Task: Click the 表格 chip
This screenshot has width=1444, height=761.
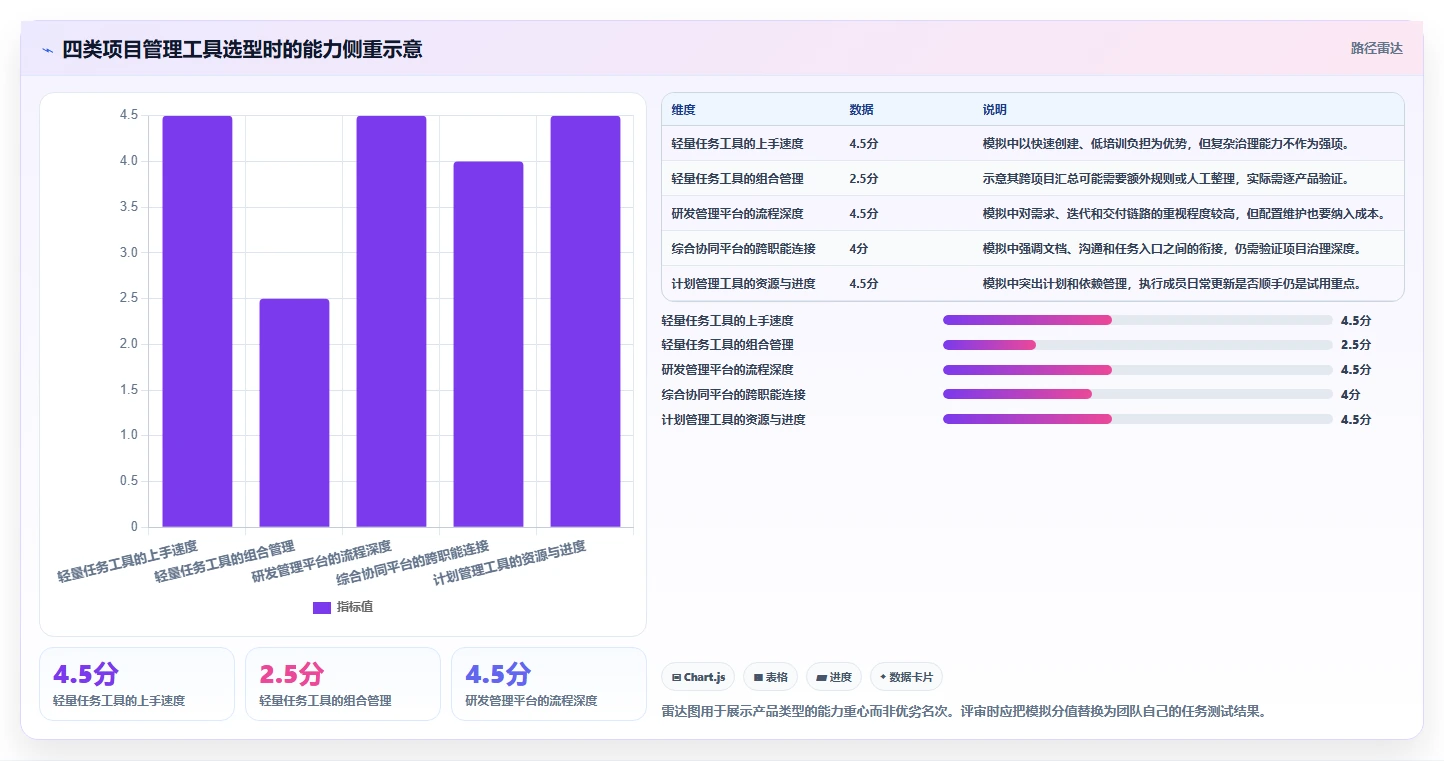Action: 770,677
